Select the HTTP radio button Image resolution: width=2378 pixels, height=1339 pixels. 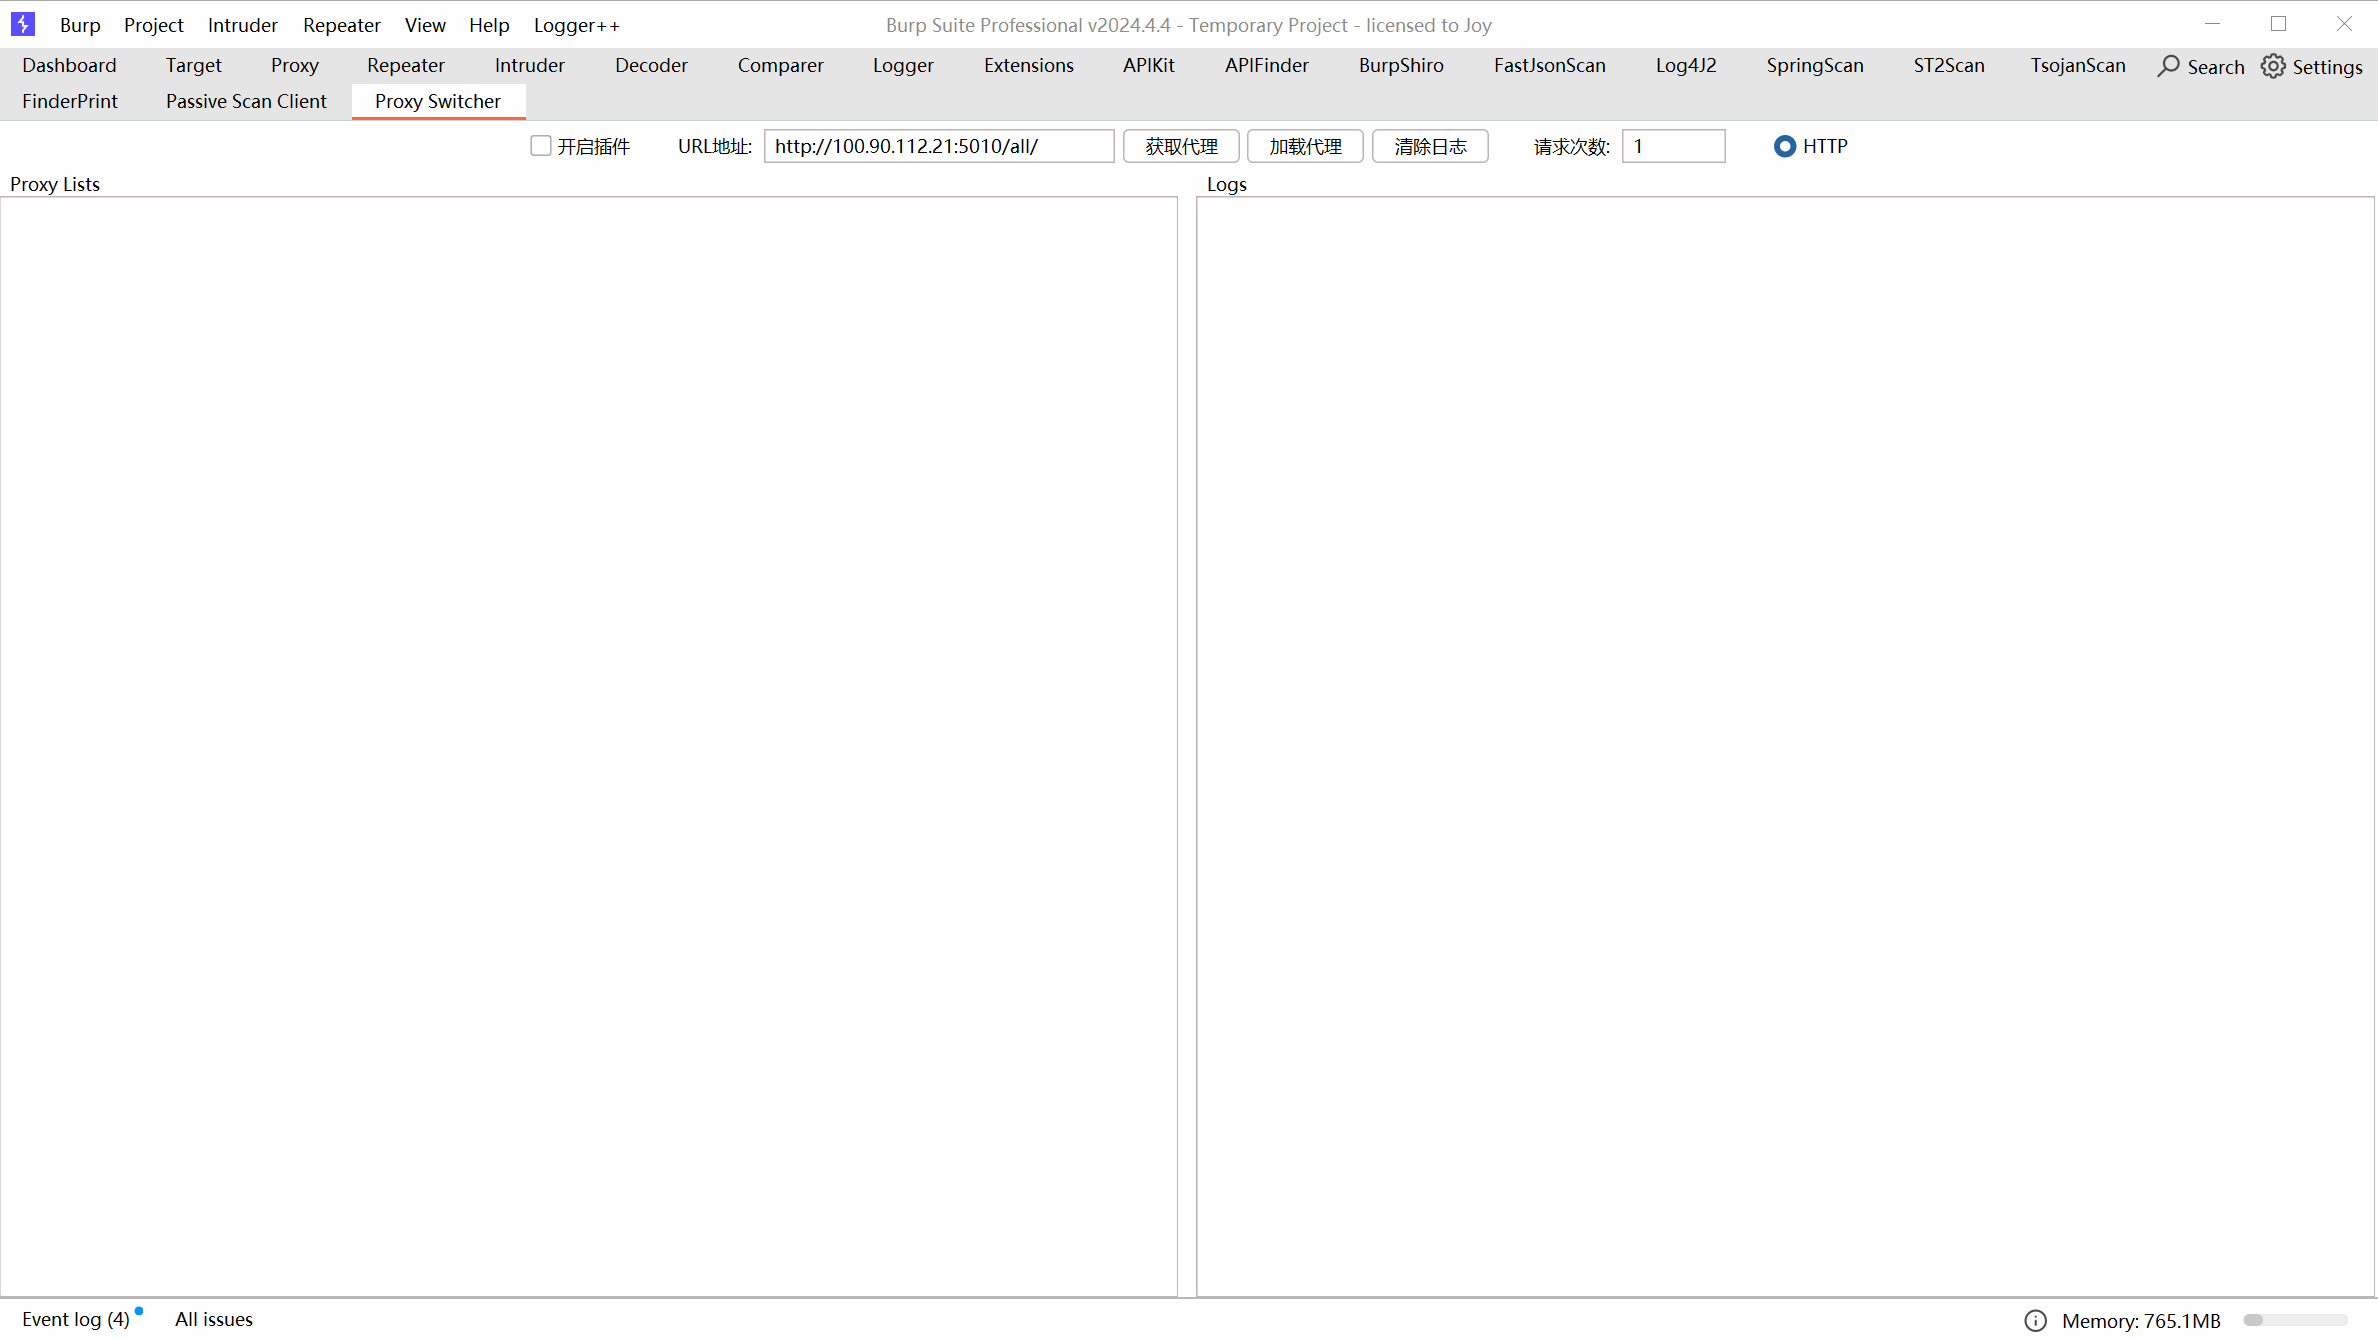[x=1784, y=146]
